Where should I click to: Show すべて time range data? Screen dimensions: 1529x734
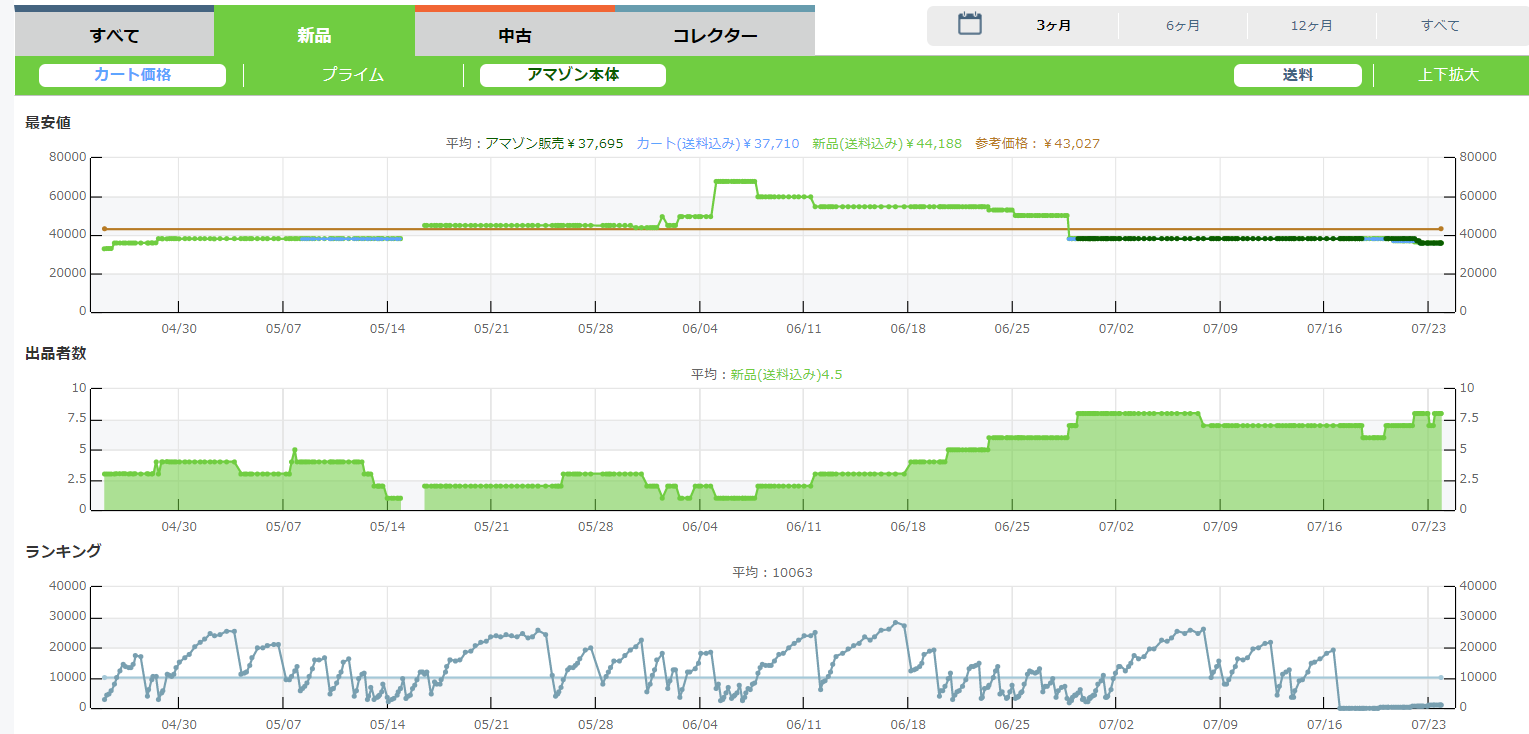tap(1440, 26)
